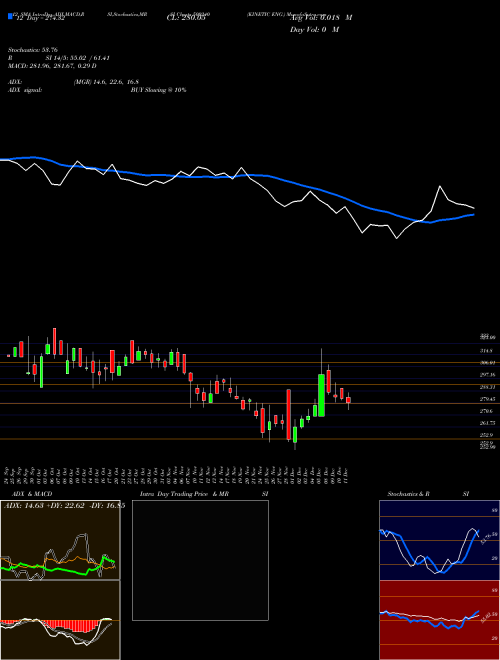Screen dimensions: 500x660
Task: Click the "MACD: 281.96, 281.67, 0.29 D" line
Action: pos(52,66)
